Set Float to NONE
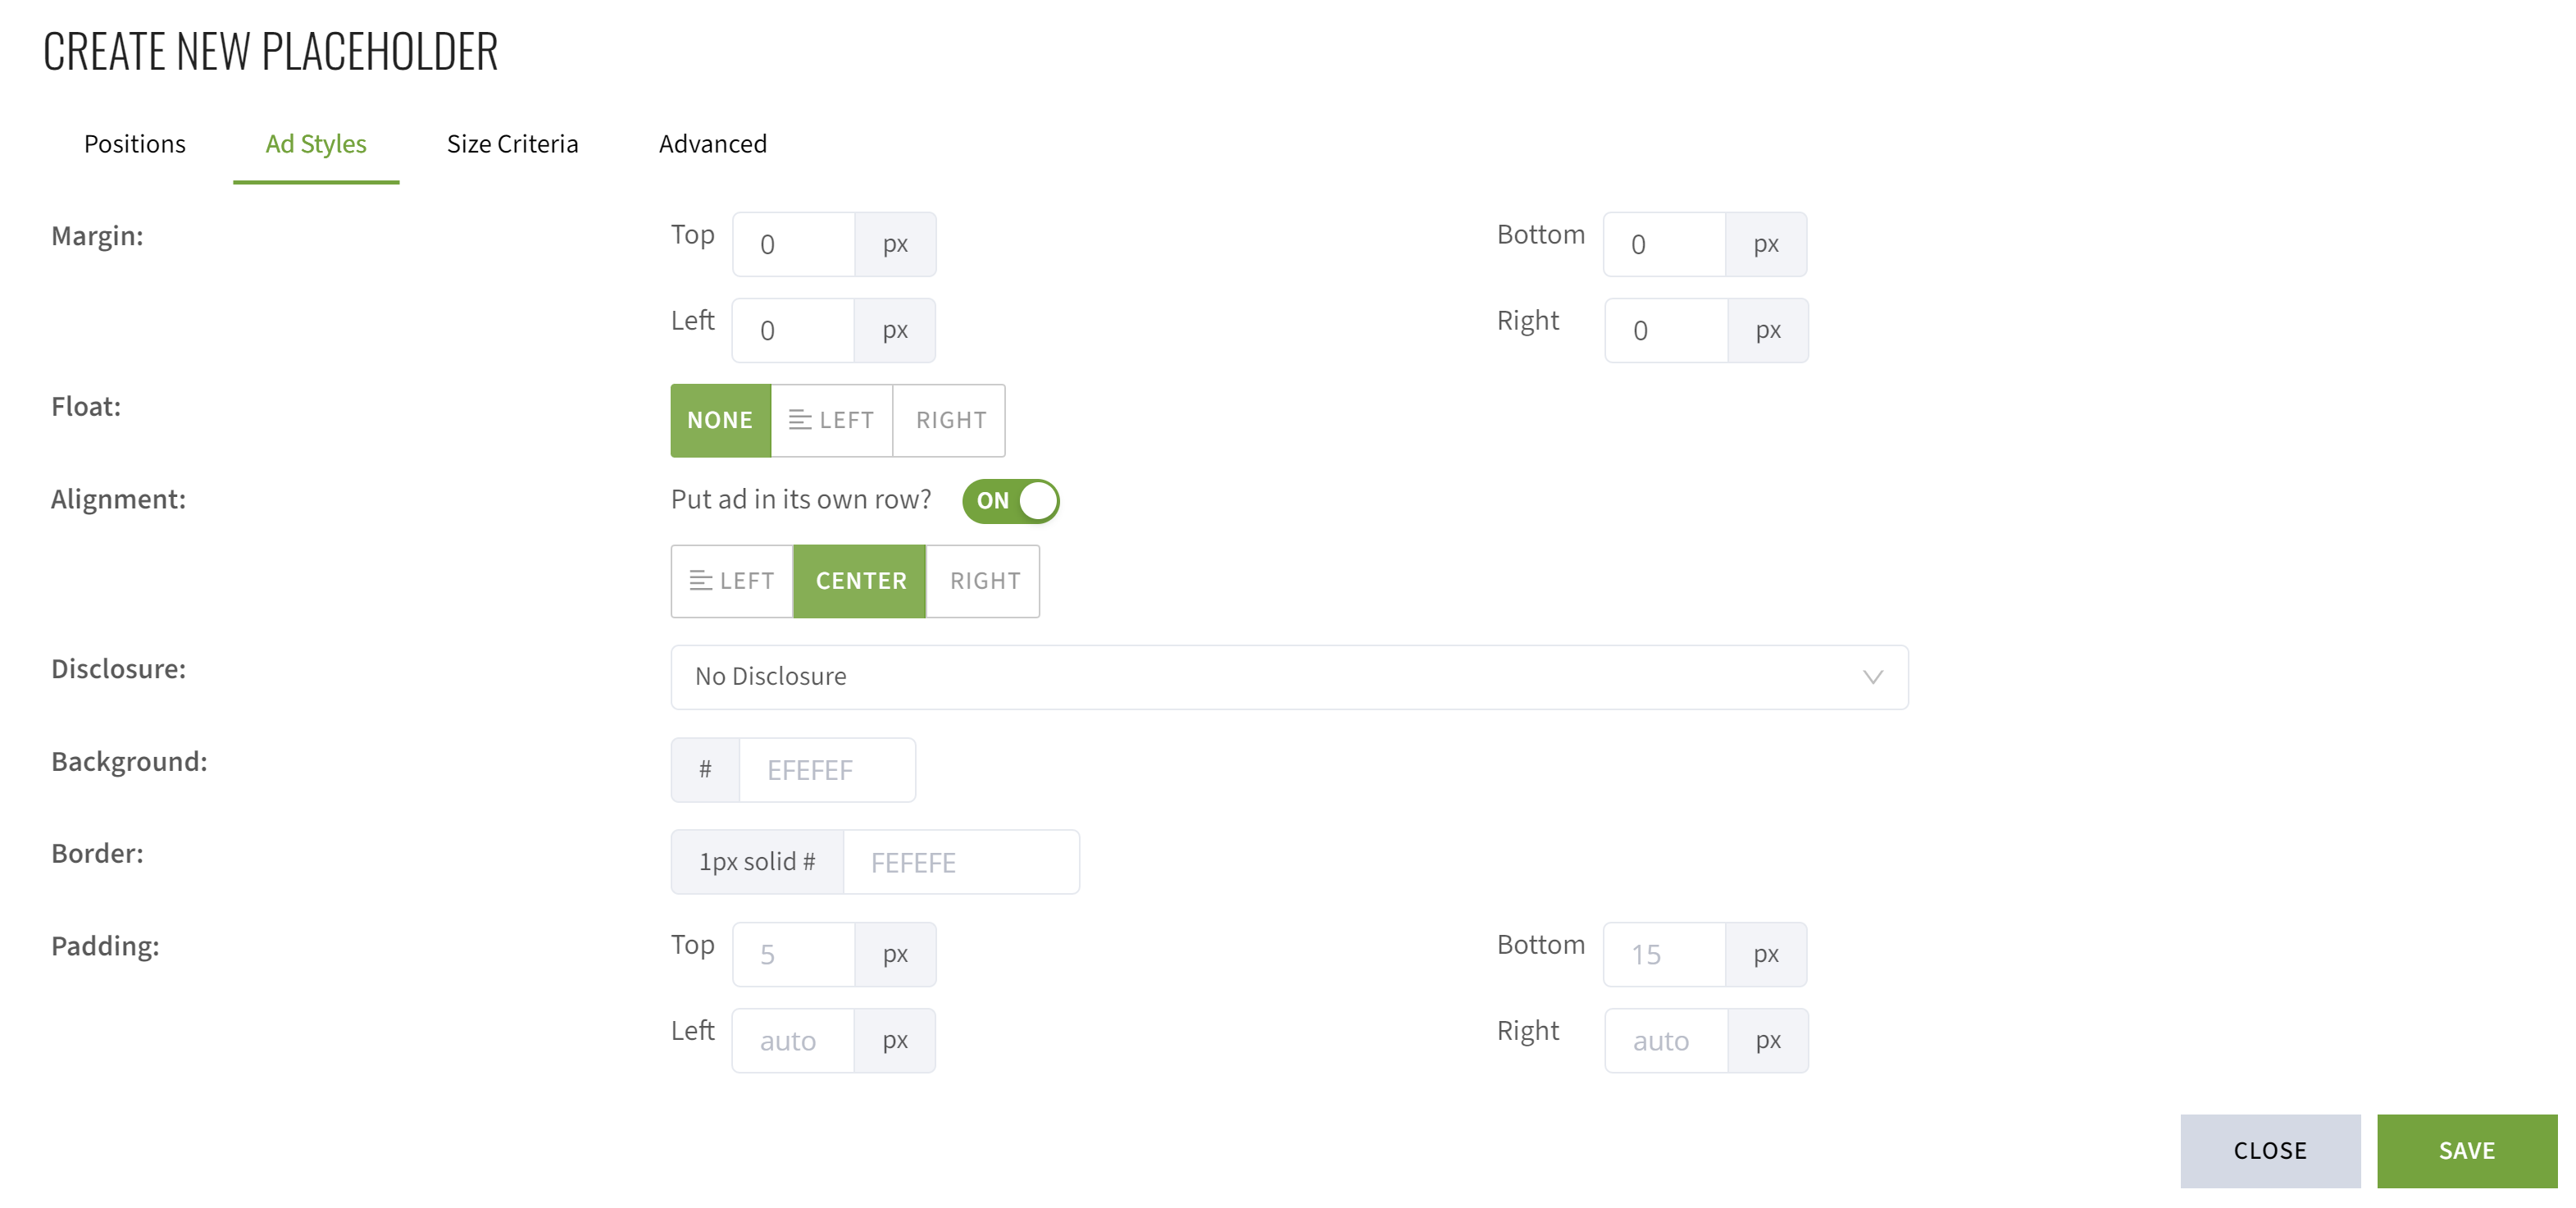2576x1208 pixels. click(720, 420)
